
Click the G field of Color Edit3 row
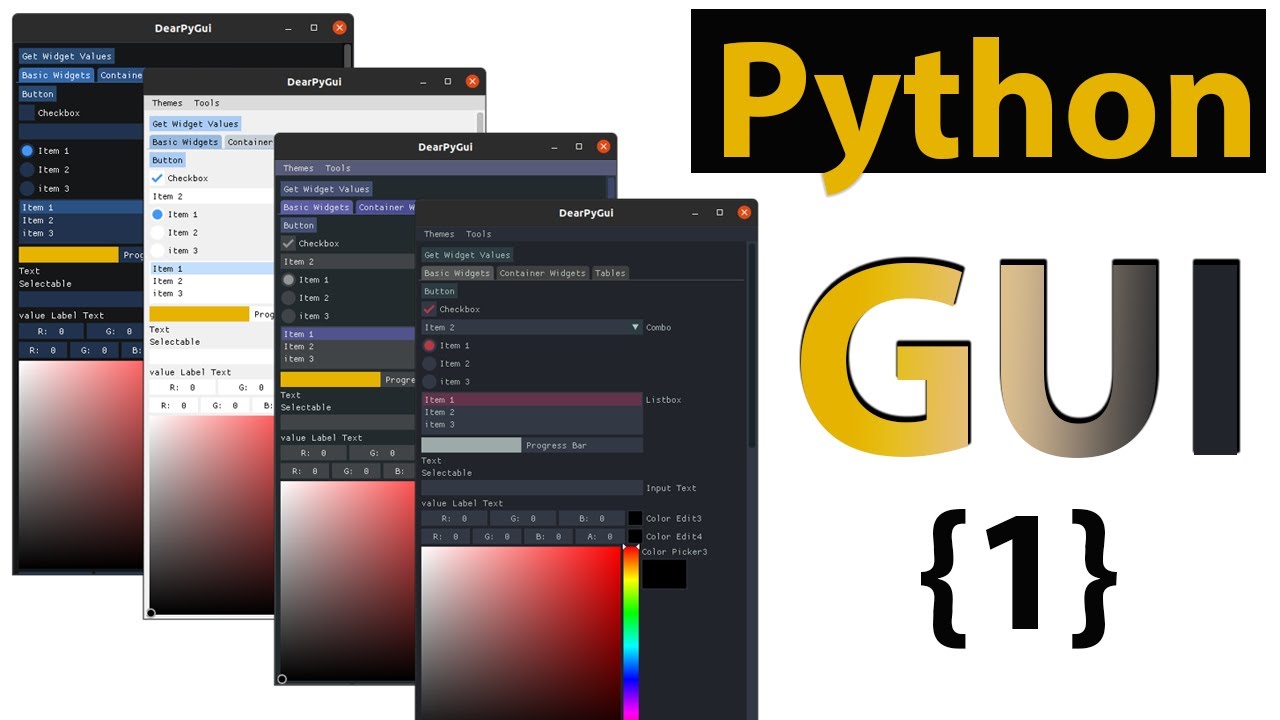pyautogui.click(x=523, y=518)
